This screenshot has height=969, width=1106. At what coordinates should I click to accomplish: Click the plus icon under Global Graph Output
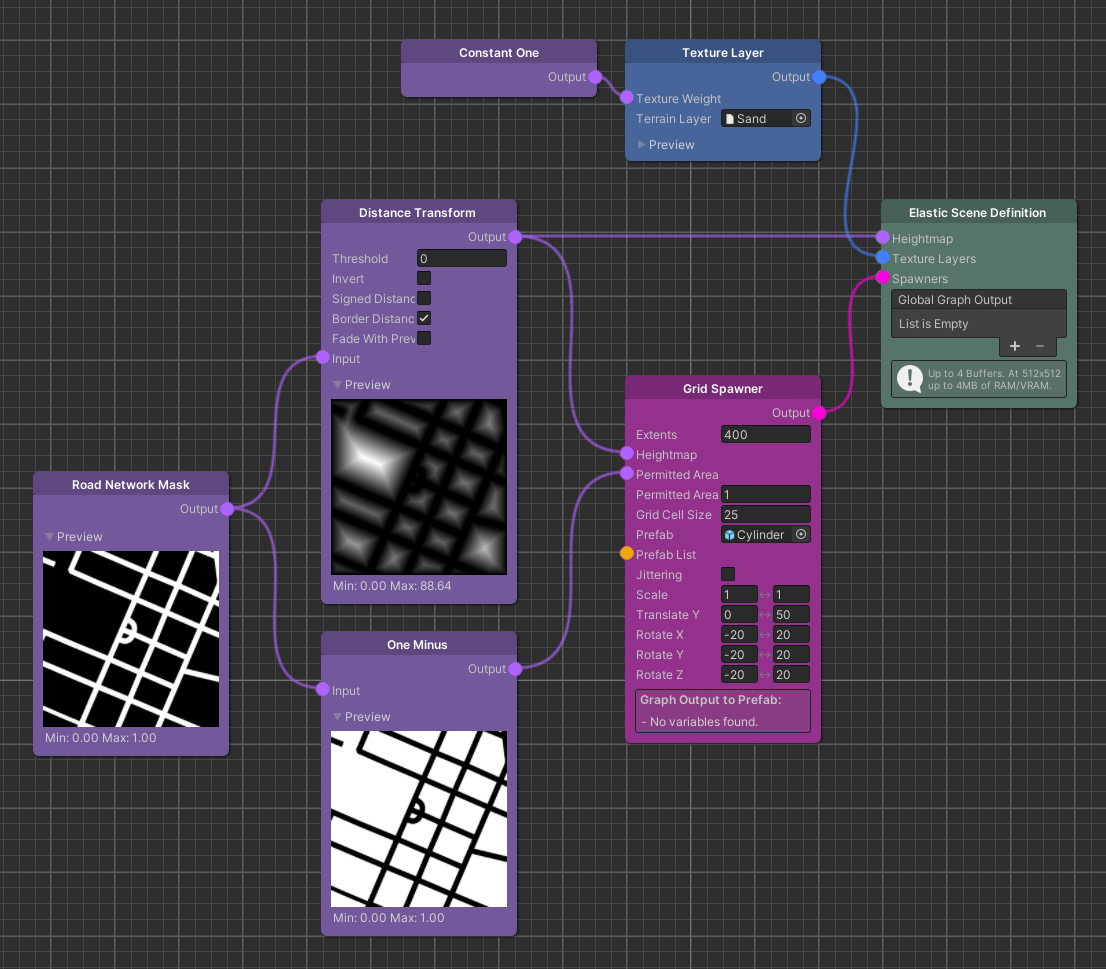pyautogui.click(x=1014, y=346)
